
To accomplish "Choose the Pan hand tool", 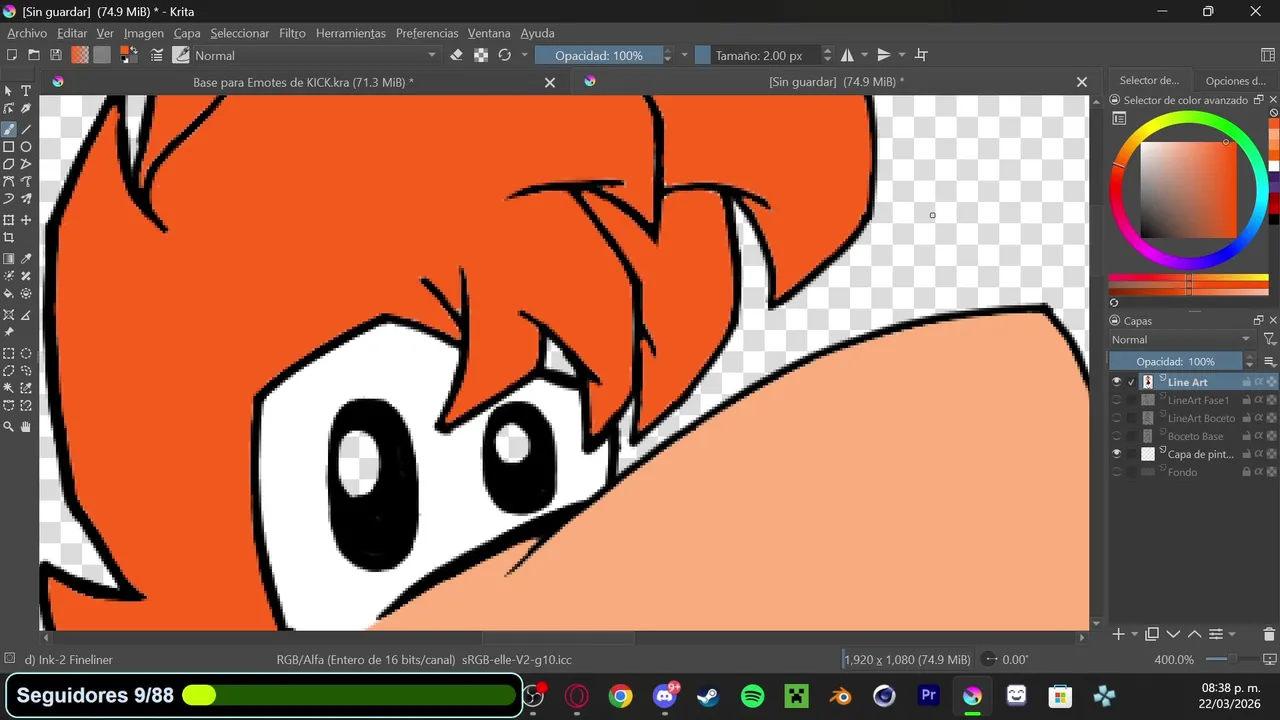I will [x=26, y=426].
